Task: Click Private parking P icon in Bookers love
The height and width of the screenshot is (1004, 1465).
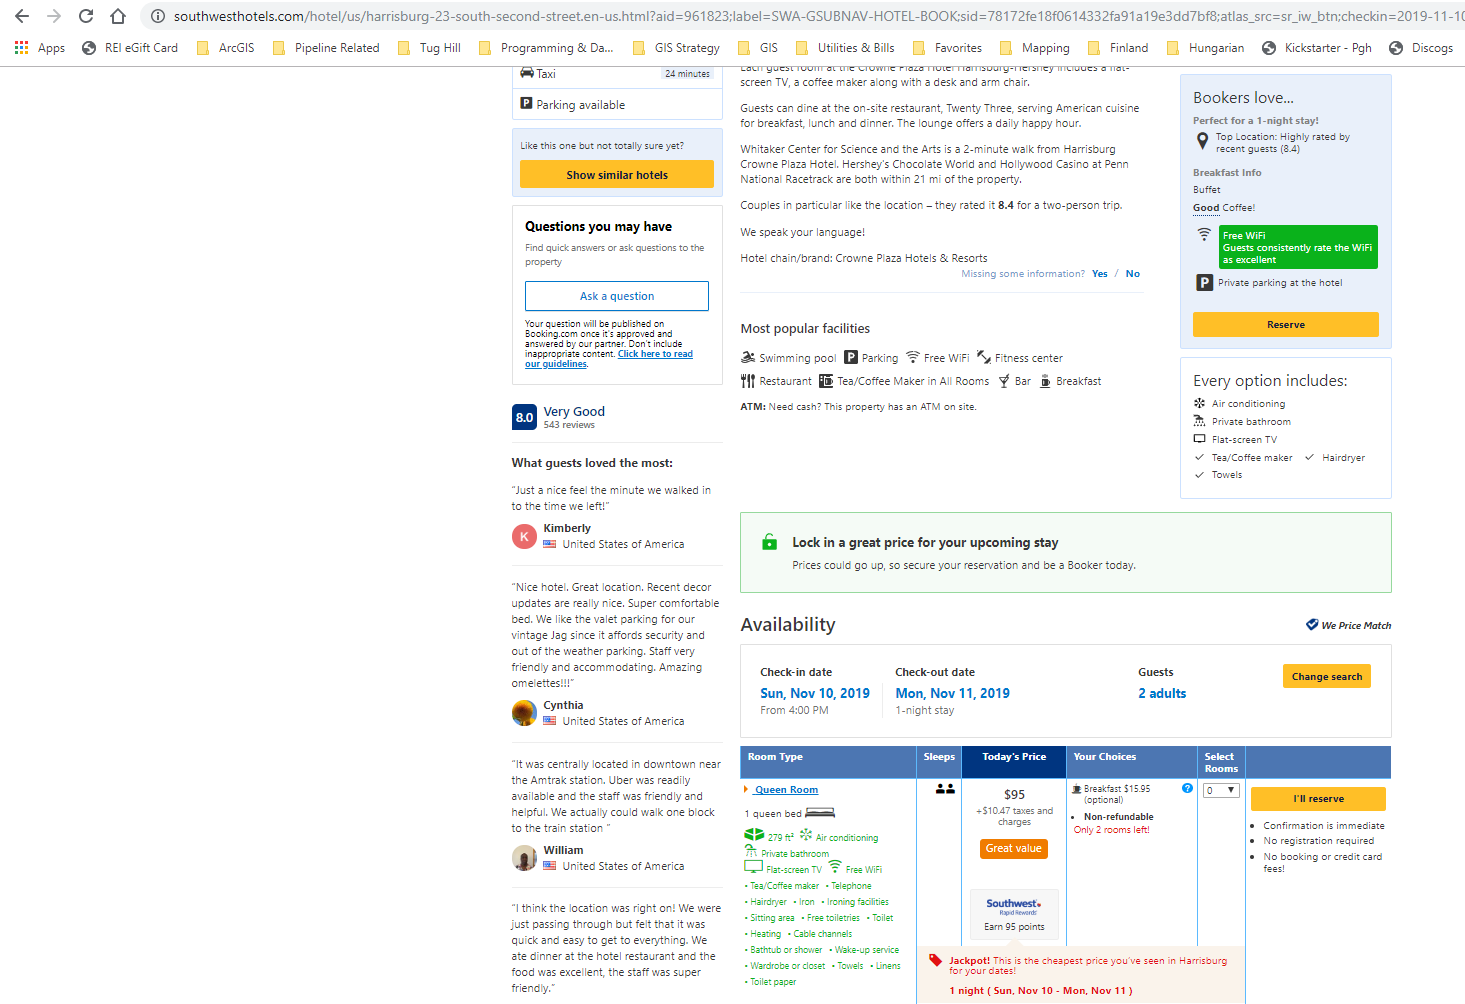Action: [1205, 283]
